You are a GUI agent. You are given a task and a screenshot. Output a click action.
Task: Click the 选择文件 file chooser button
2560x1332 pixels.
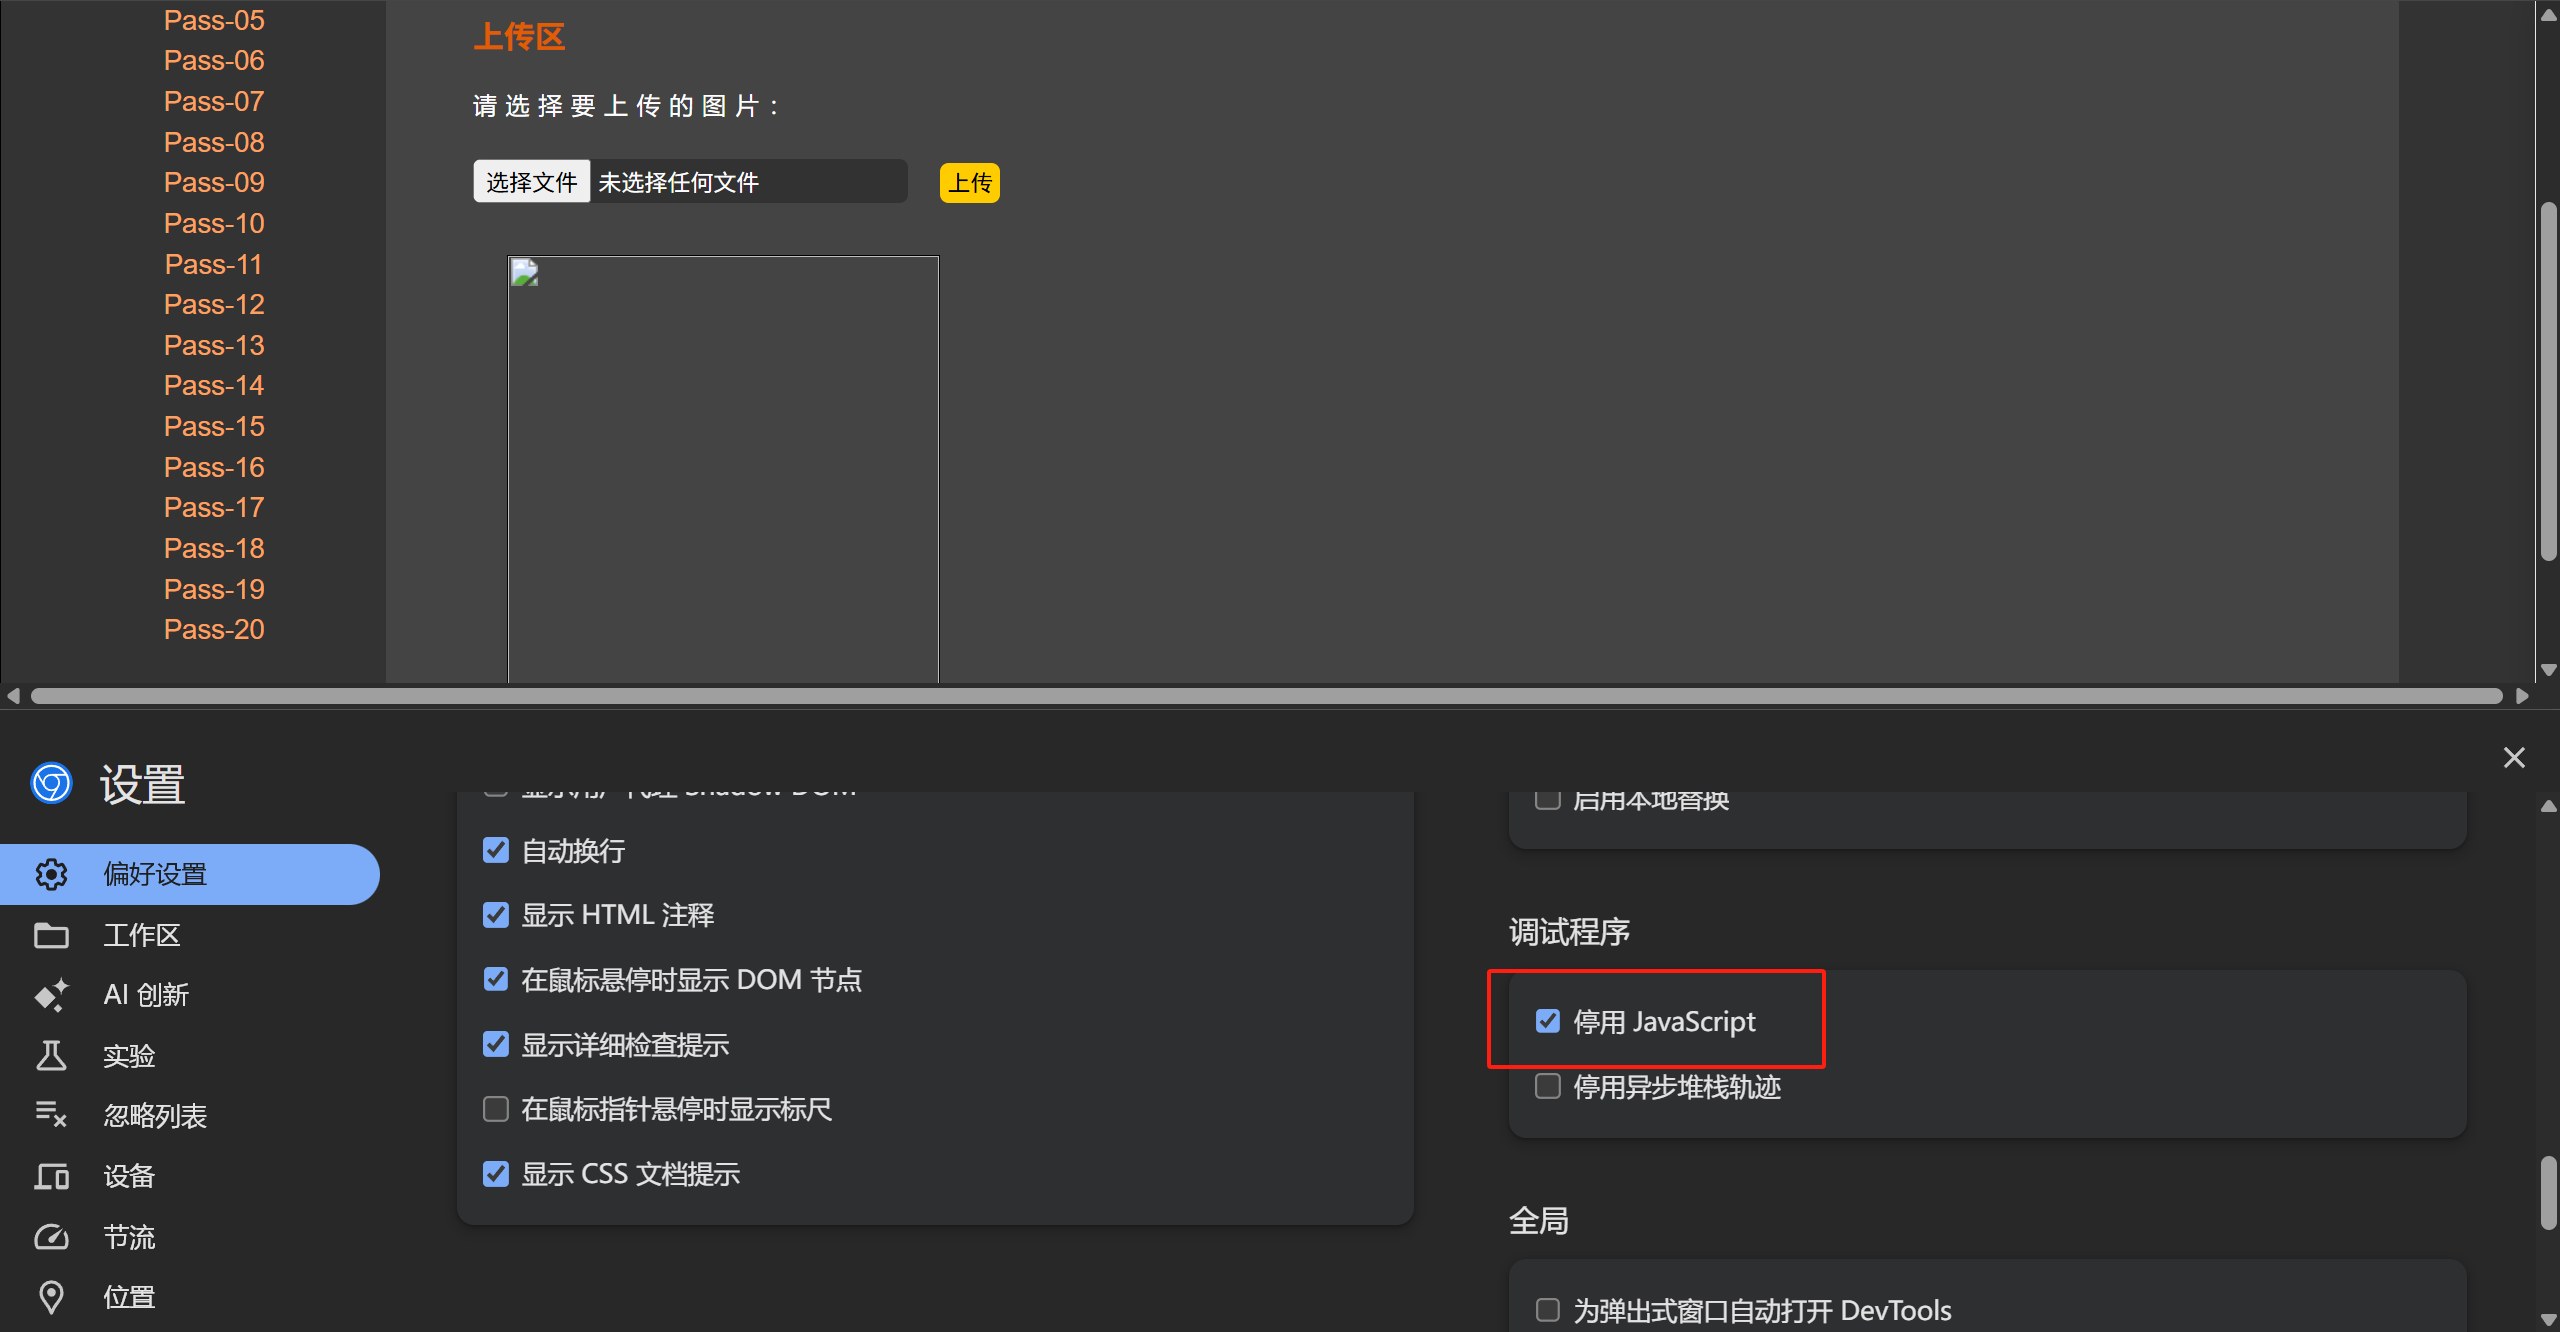[531, 182]
